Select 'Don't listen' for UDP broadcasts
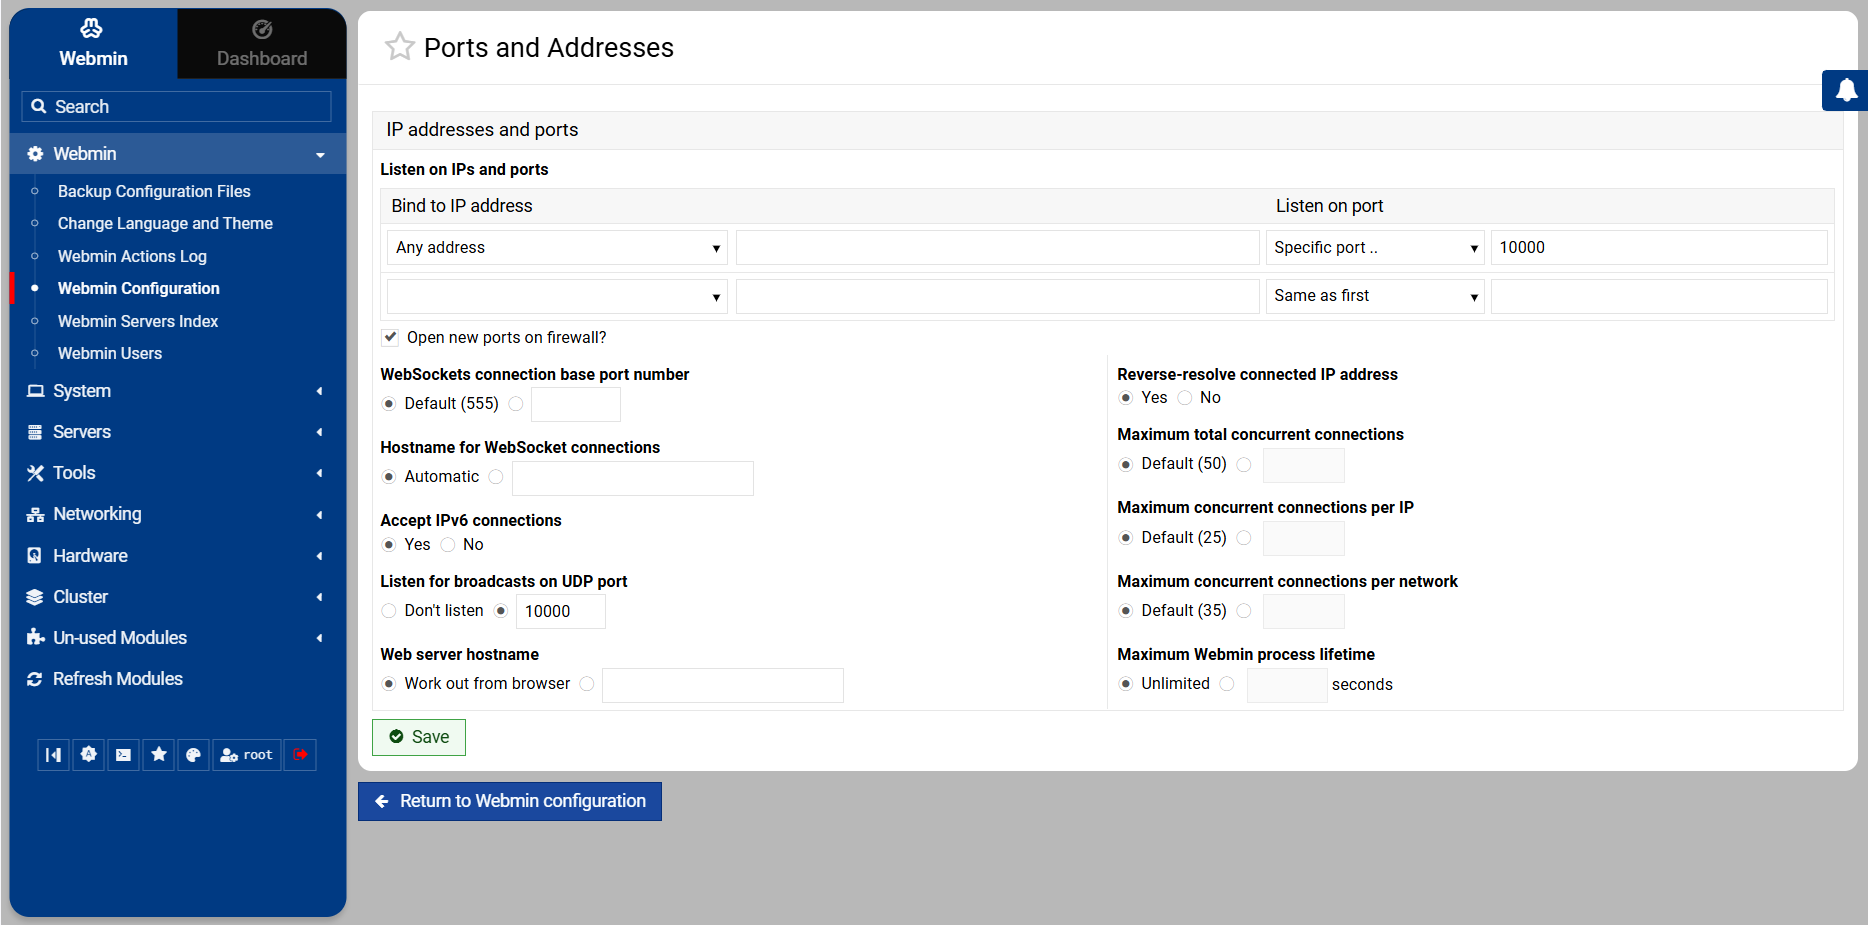Screen dimensions: 1868x925 pyautogui.click(x=389, y=611)
